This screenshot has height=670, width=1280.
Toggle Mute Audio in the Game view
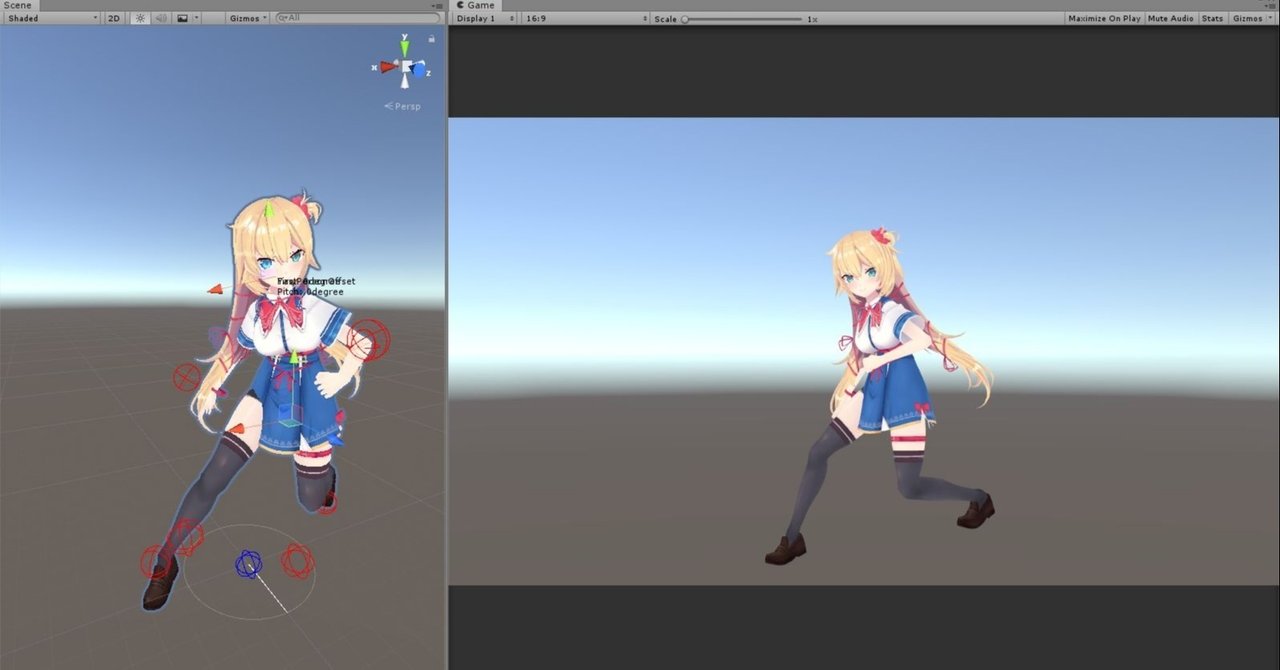point(1170,17)
